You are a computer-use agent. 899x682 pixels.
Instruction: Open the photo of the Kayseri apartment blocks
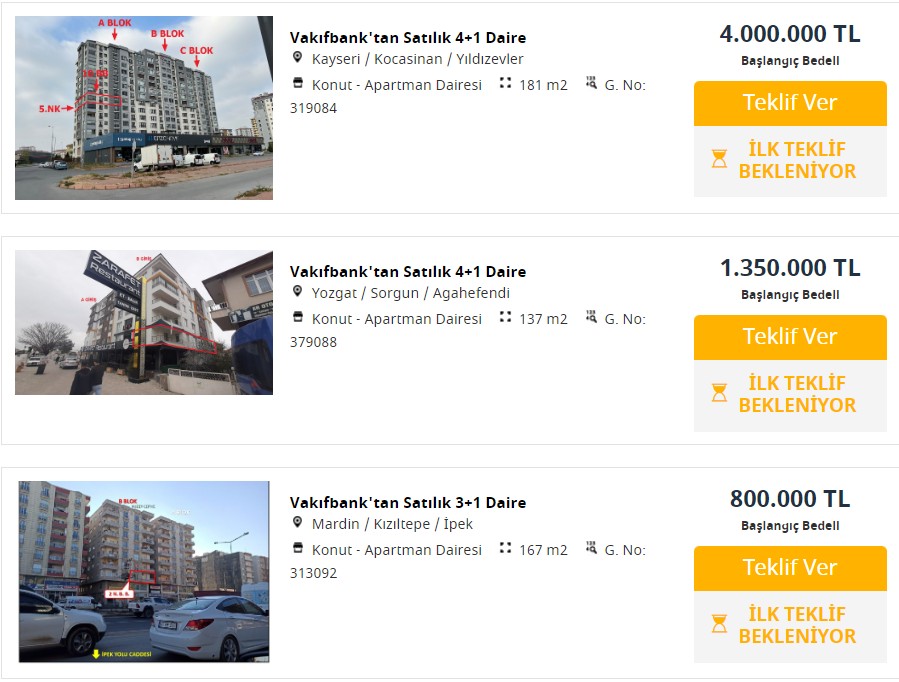tap(143, 105)
